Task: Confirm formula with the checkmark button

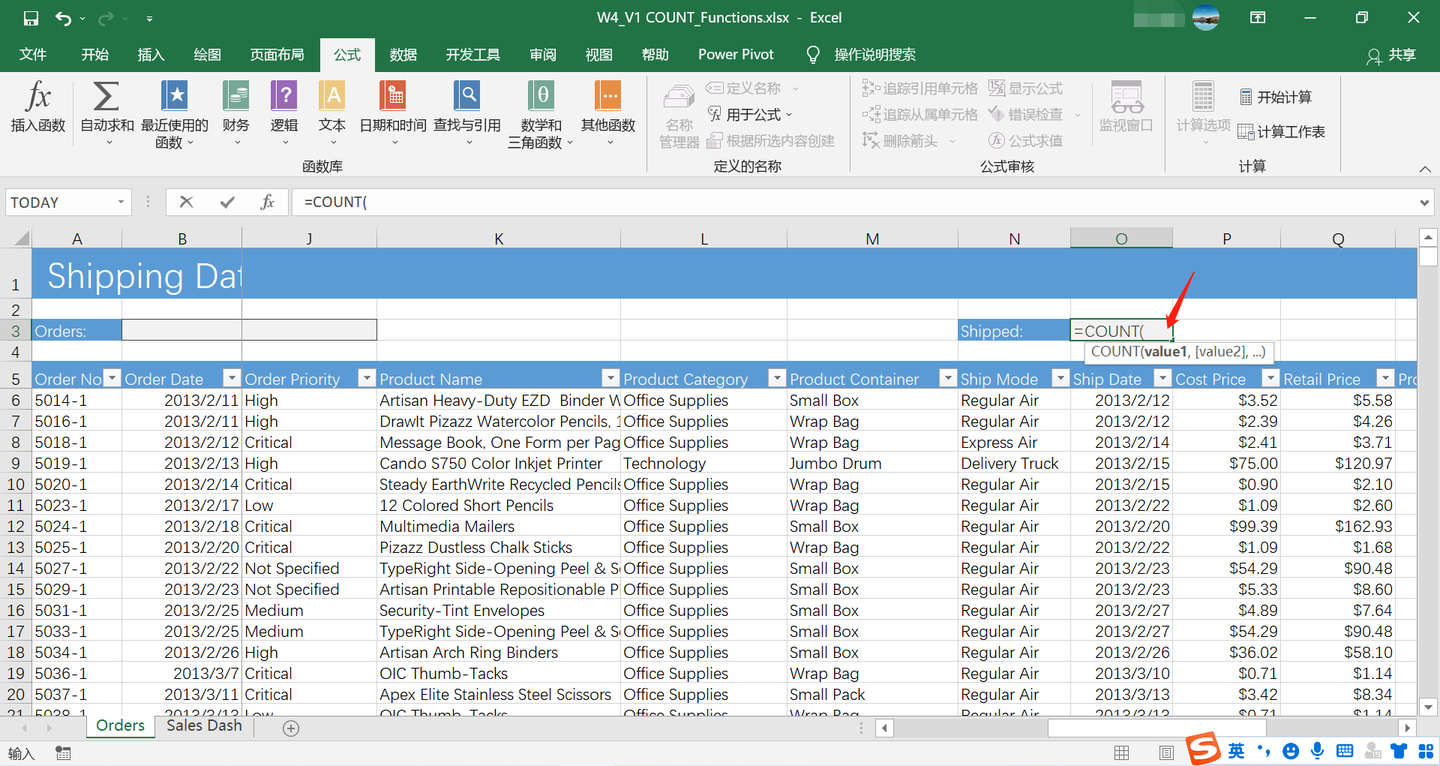Action: tap(227, 202)
